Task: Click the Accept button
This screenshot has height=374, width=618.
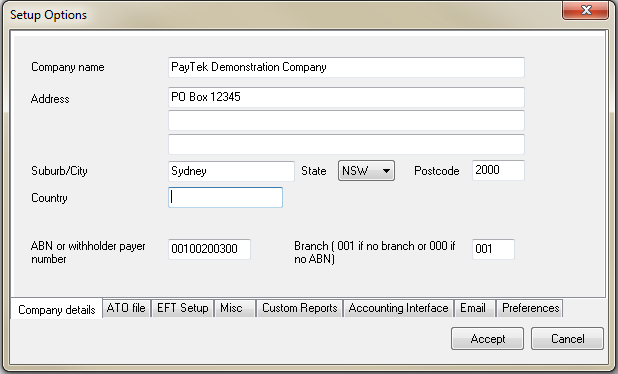Action: click(488, 339)
